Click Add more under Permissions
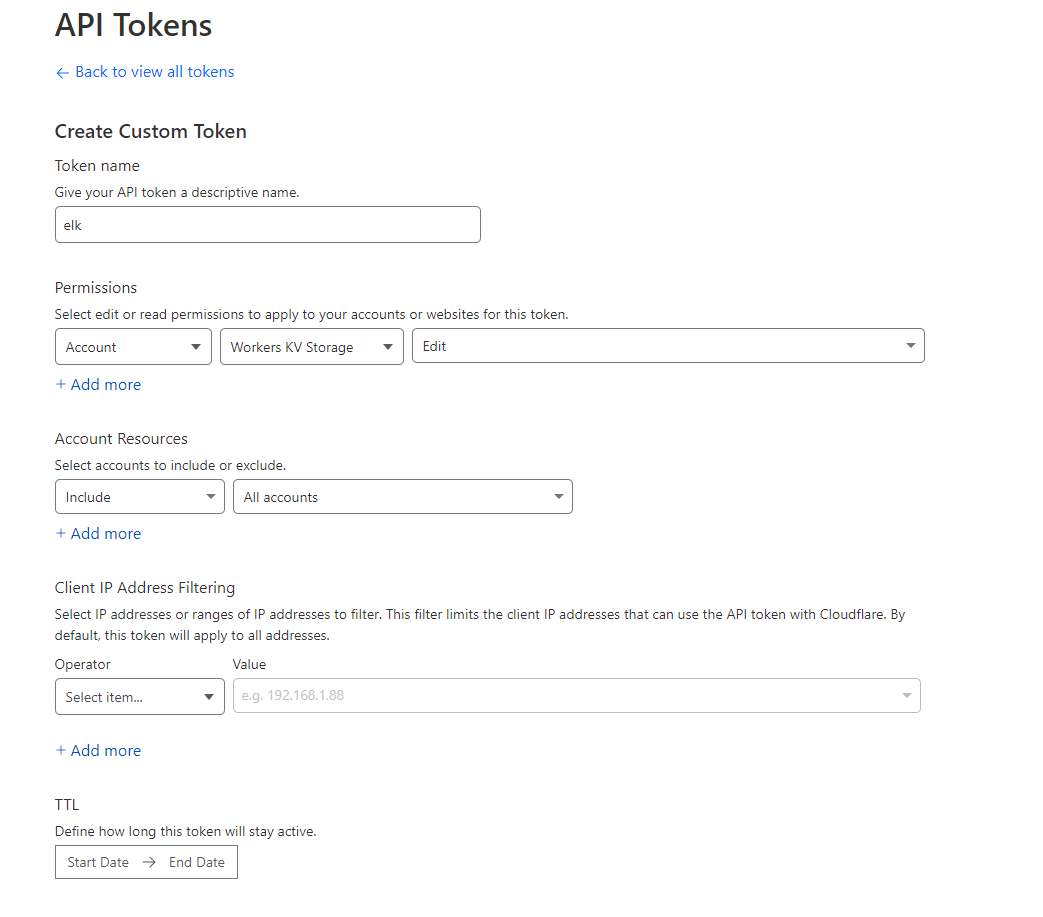Viewport: 1043px width, 917px height. 106,384
